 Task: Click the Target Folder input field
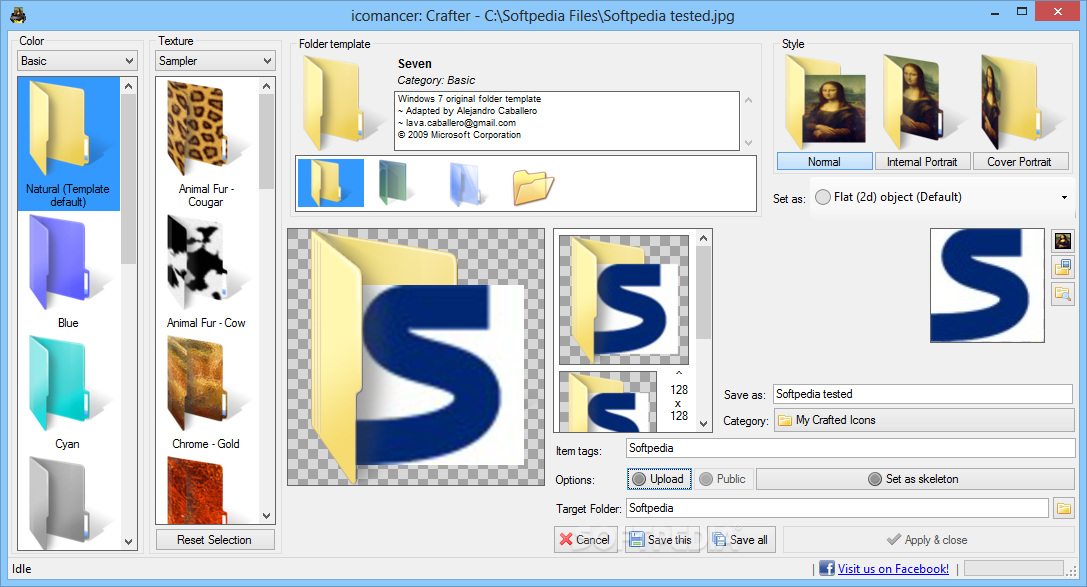837,508
